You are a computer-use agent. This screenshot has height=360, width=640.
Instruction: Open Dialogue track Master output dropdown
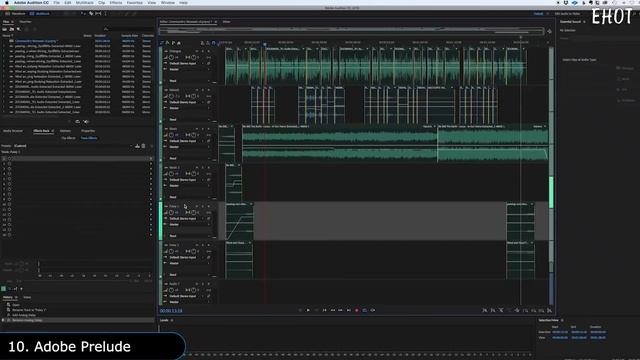click(x=189, y=69)
